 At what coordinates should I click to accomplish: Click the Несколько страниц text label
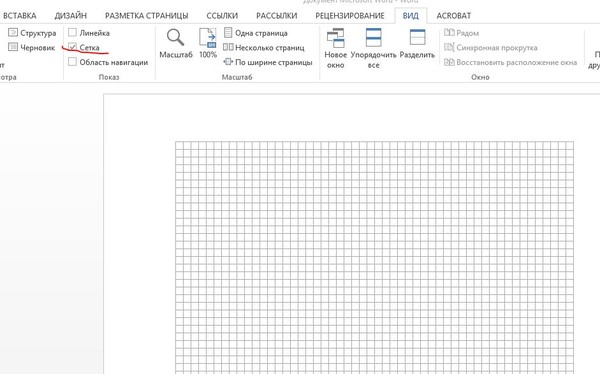pyautogui.click(x=270, y=47)
